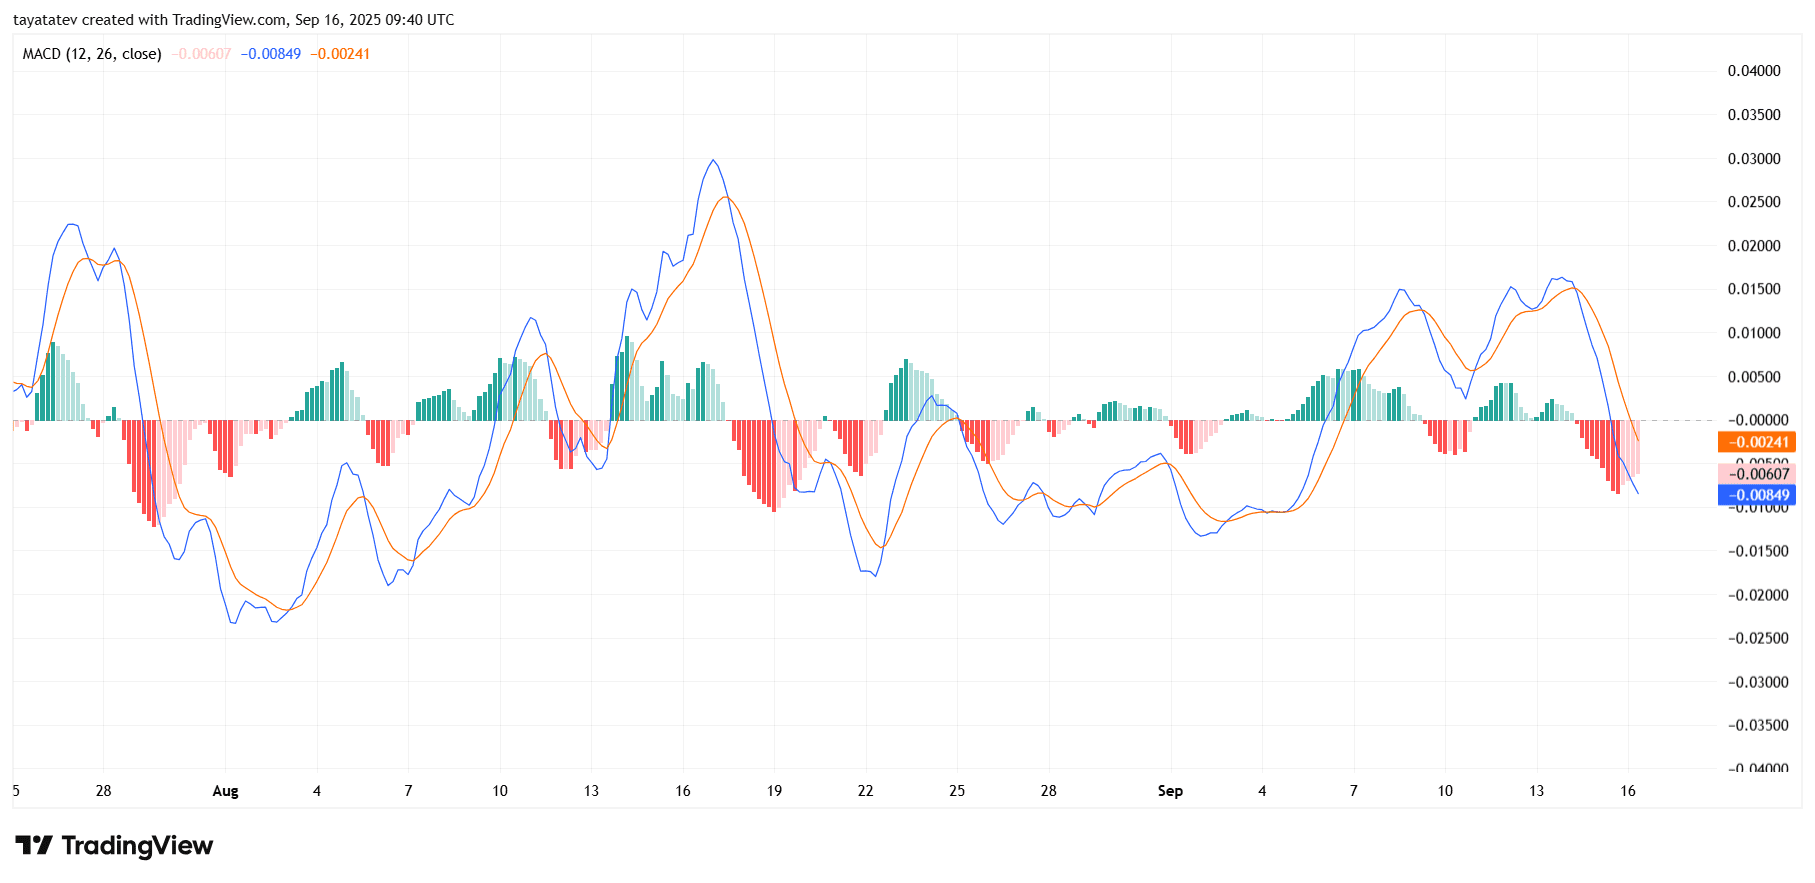Click the 0.02000 price axis label
1815x883 pixels.
pyautogui.click(x=1754, y=246)
